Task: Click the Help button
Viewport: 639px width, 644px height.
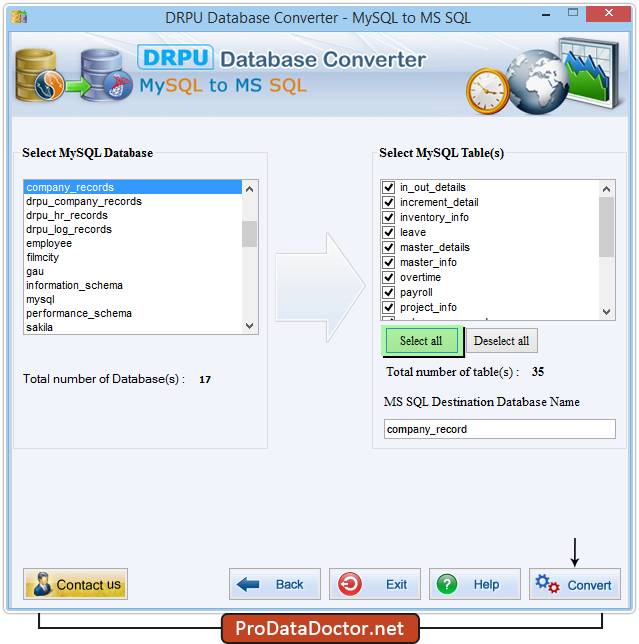Action: (x=475, y=584)
